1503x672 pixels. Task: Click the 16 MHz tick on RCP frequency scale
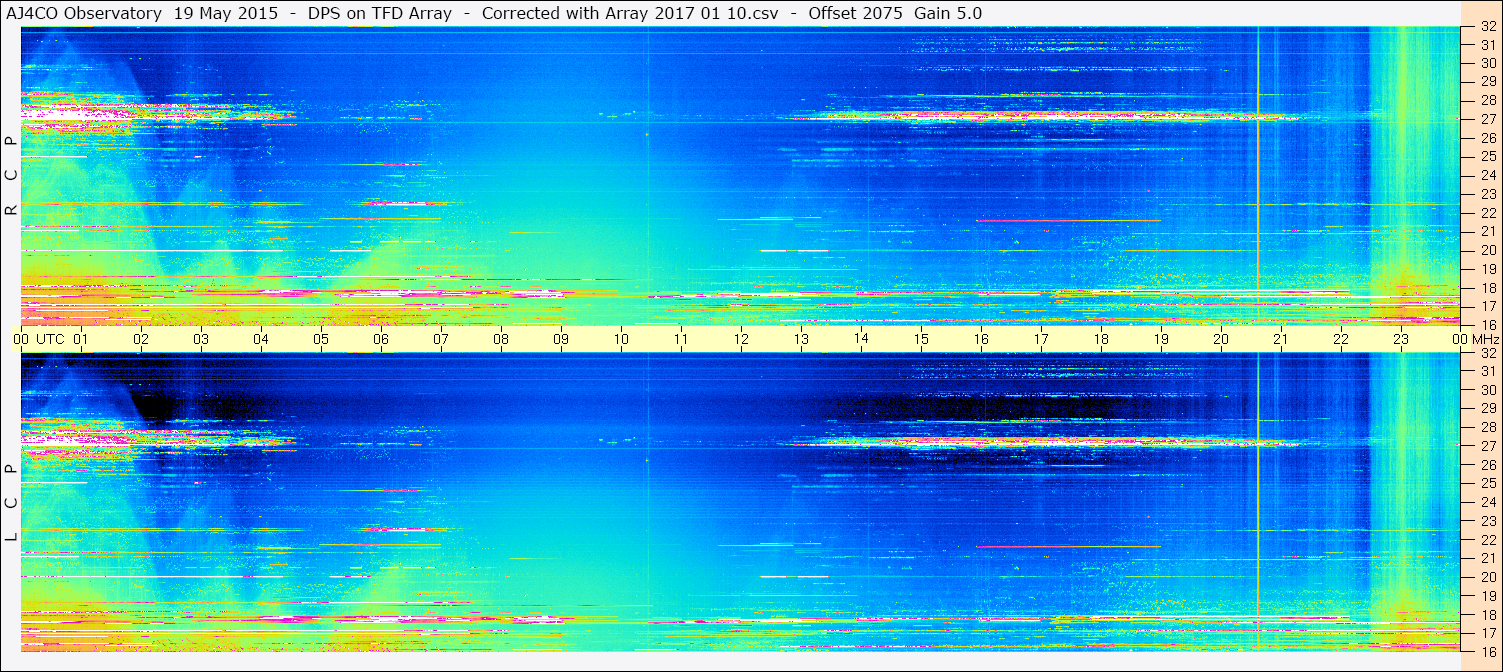(x=1488, y=325)
